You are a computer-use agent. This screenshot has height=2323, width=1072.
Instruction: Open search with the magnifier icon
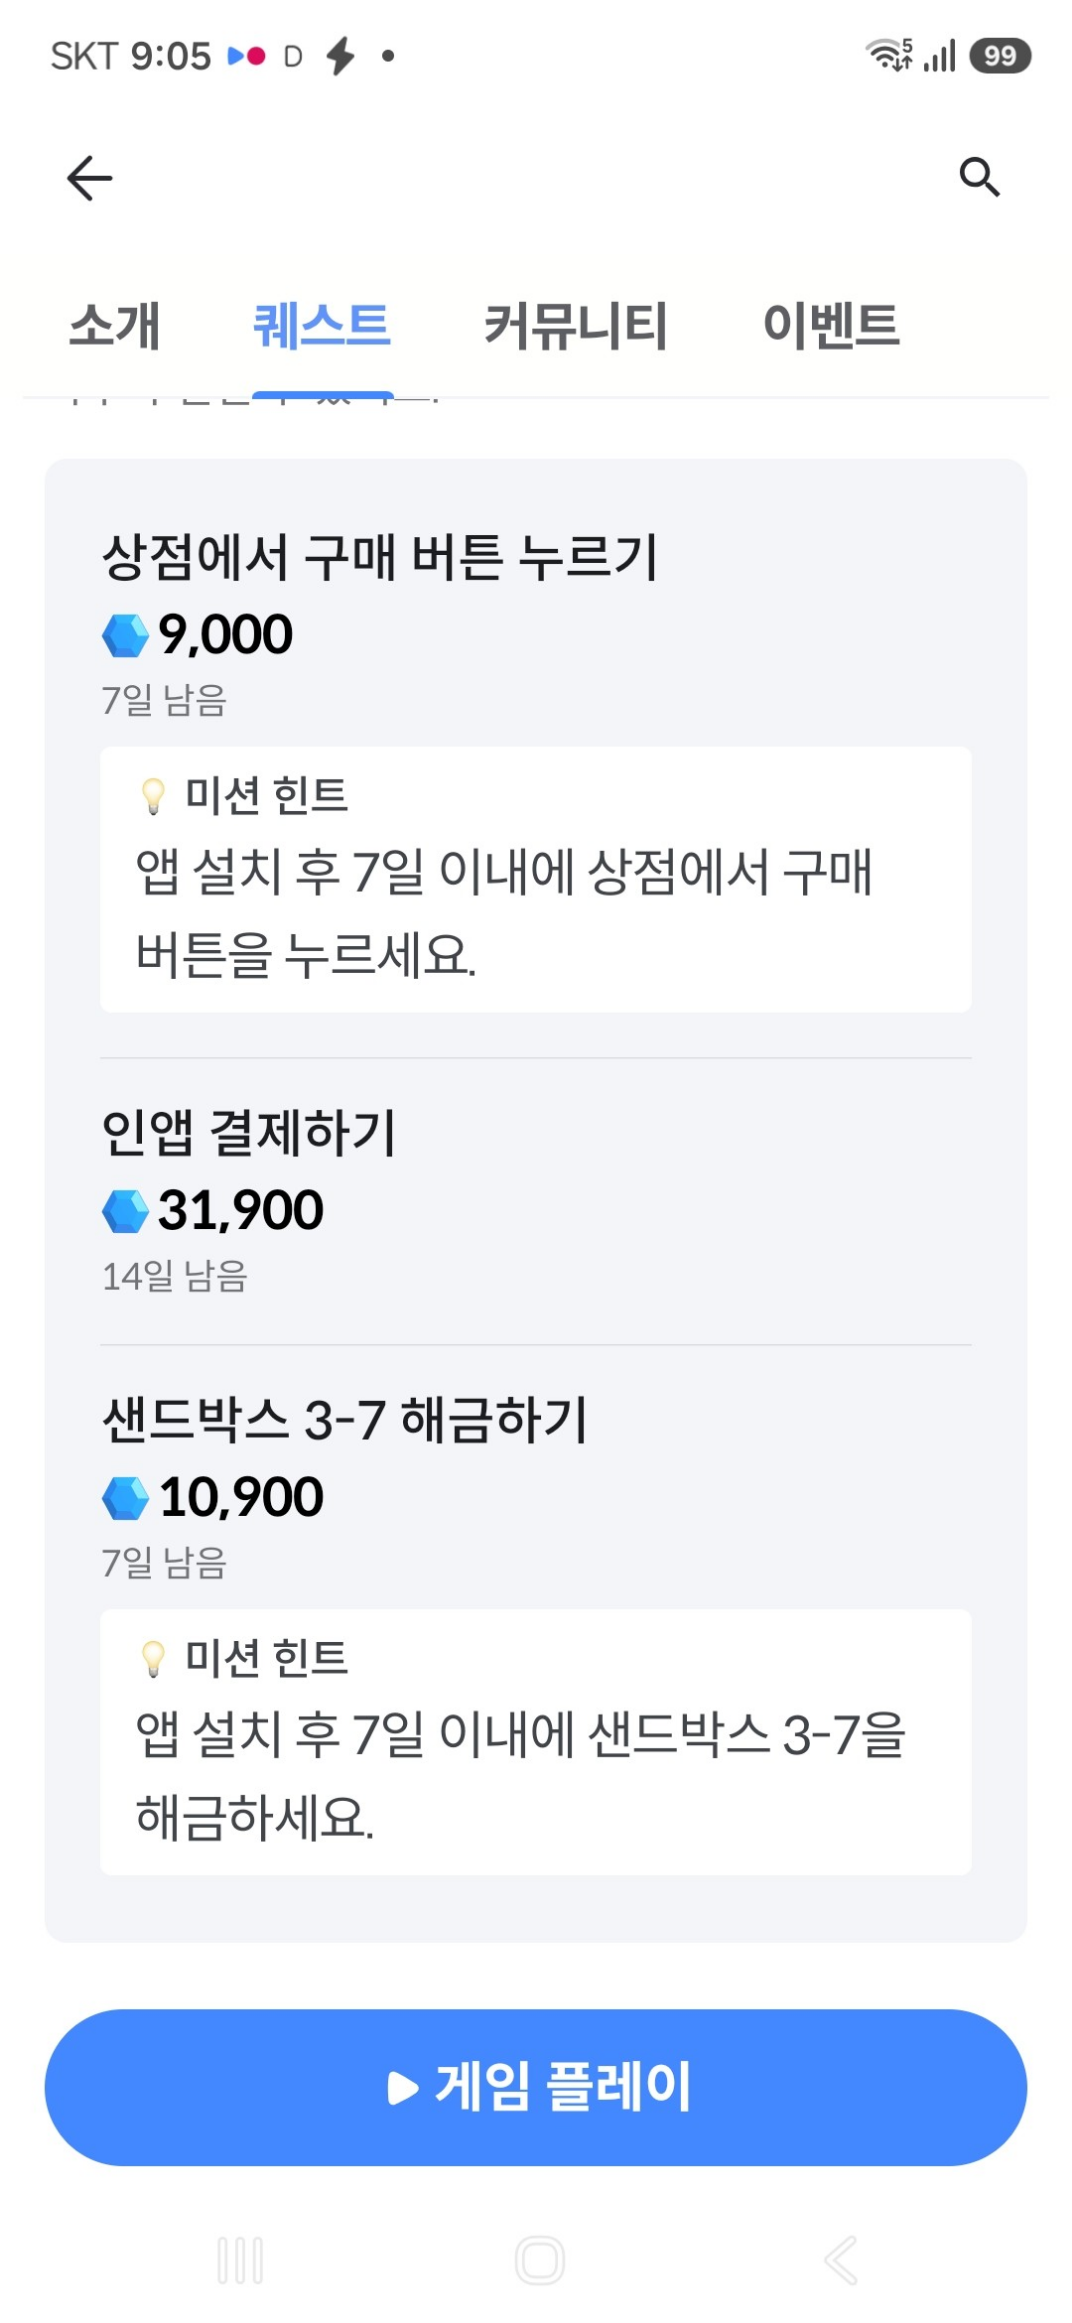click(979, 177)
